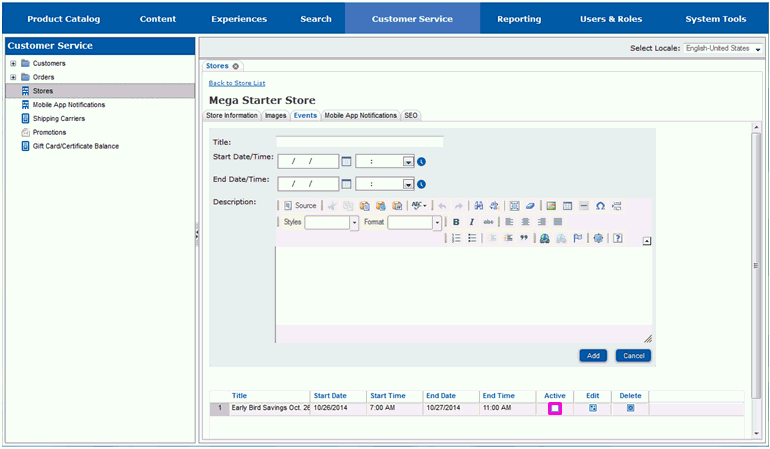Screen dimensions: 770x449
Task: Click the About question mark icon
Action: [x=618, y=238]
